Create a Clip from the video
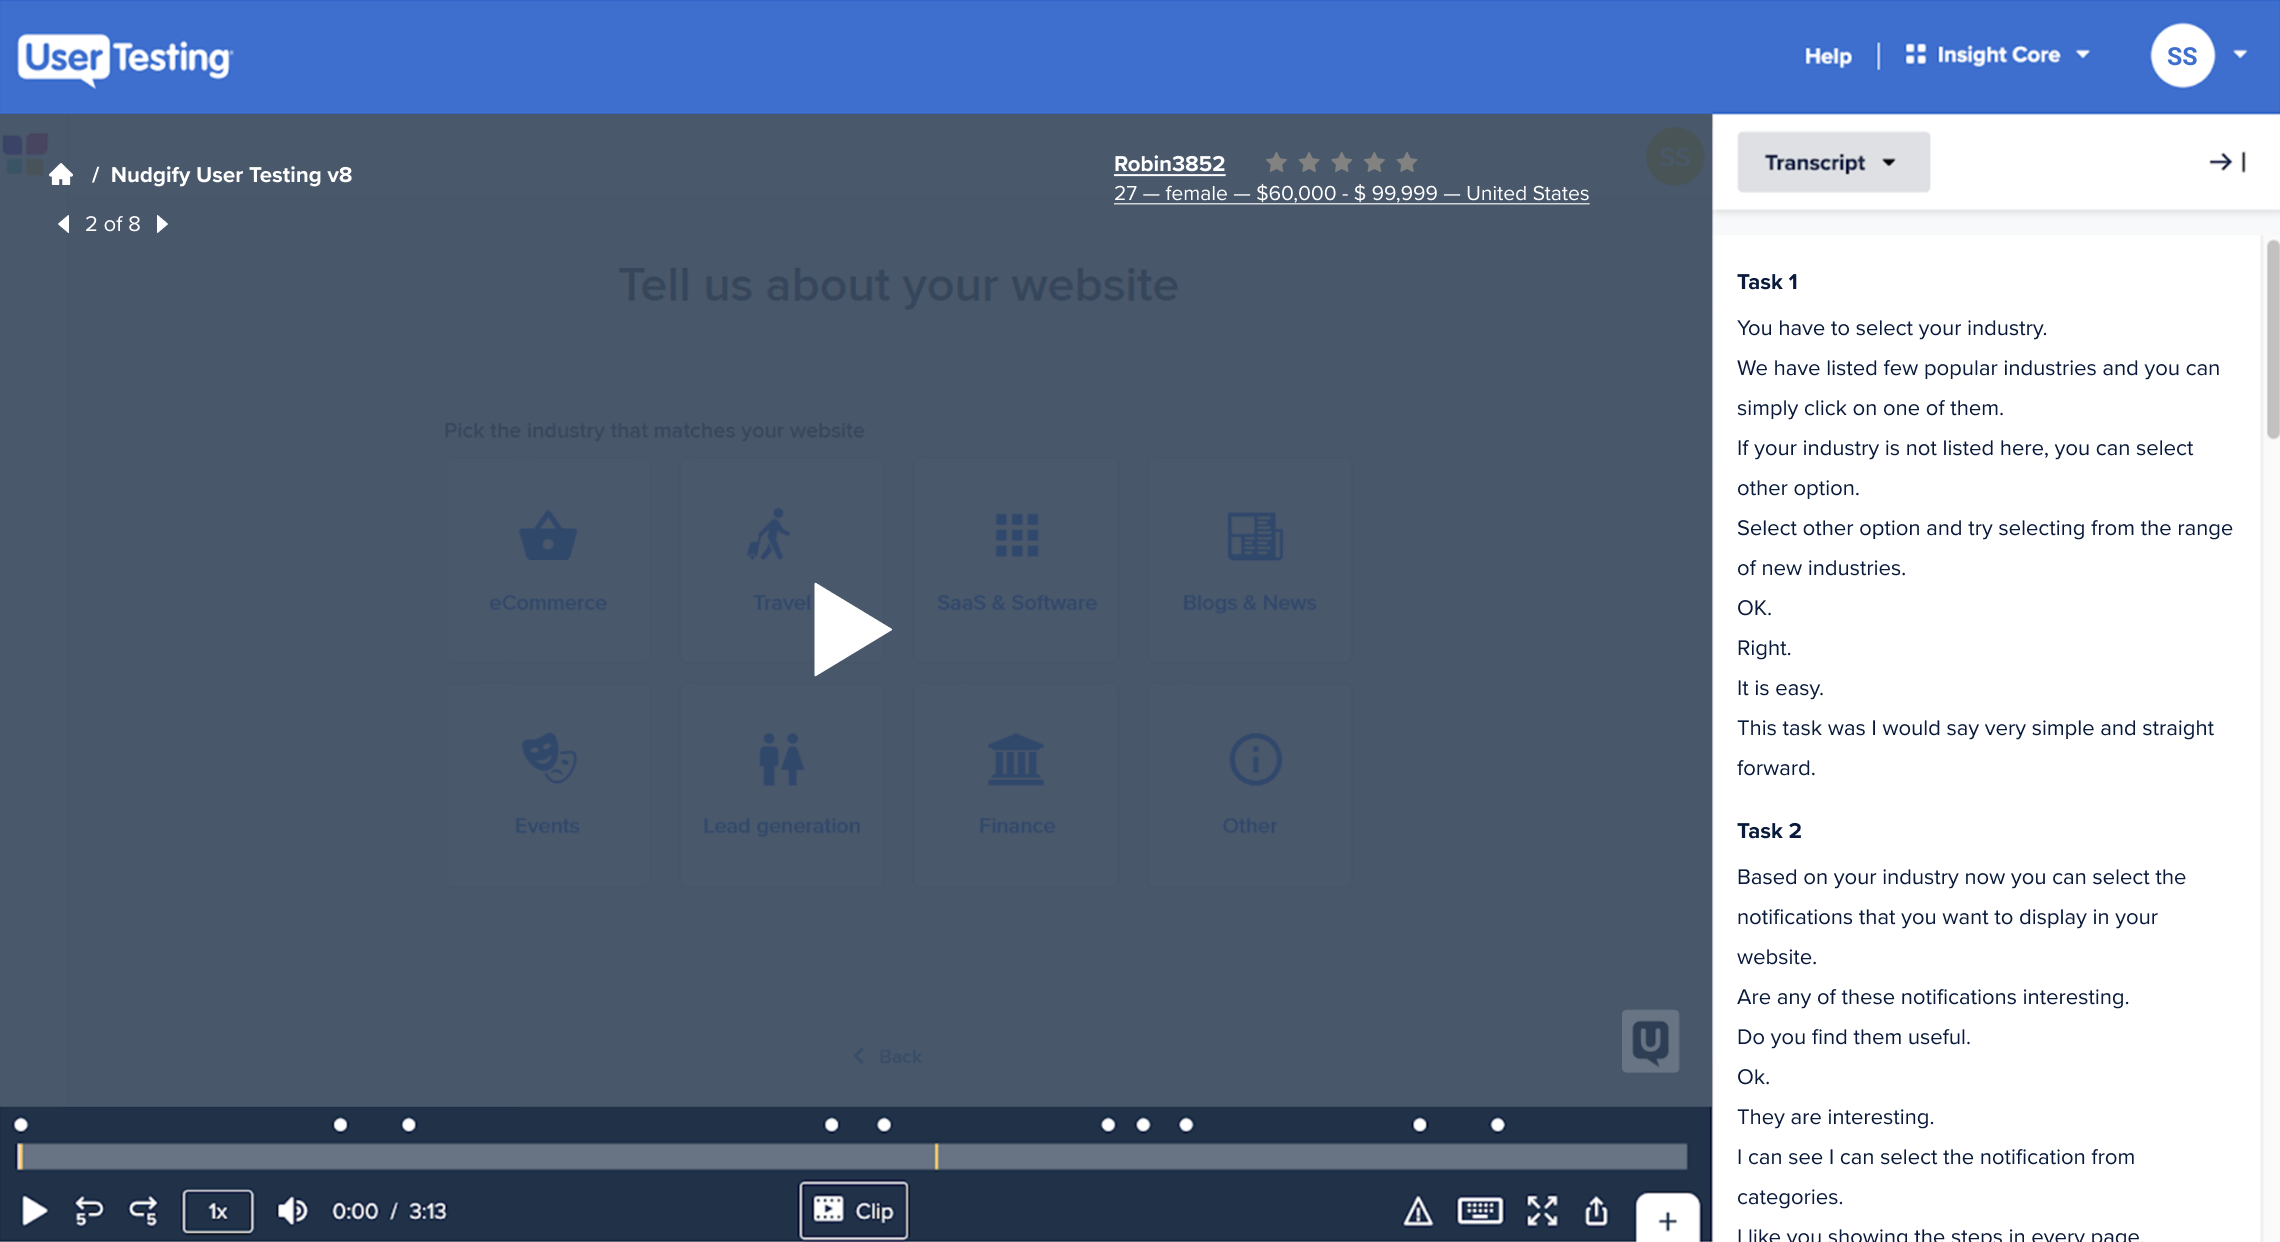This screenshot has width=2280, height=1242. 853,1211
